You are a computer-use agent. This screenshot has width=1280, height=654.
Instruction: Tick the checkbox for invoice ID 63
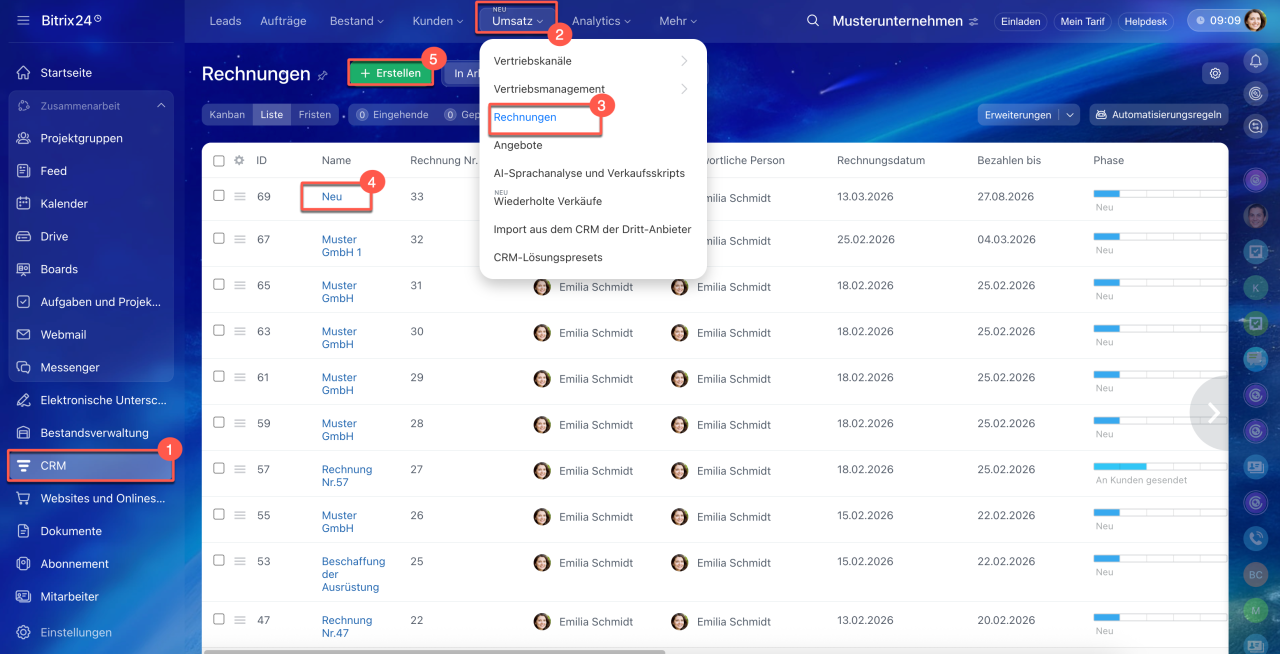tap(219, 331)
